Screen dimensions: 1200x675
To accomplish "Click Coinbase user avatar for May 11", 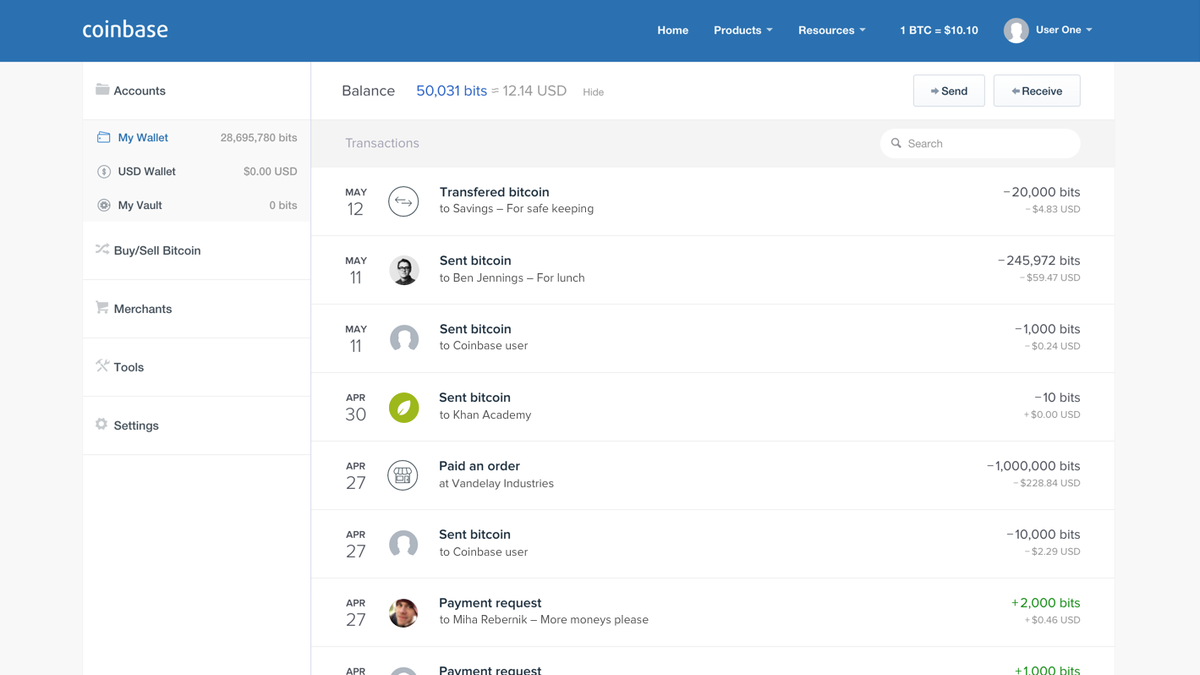I will [404, 339].
